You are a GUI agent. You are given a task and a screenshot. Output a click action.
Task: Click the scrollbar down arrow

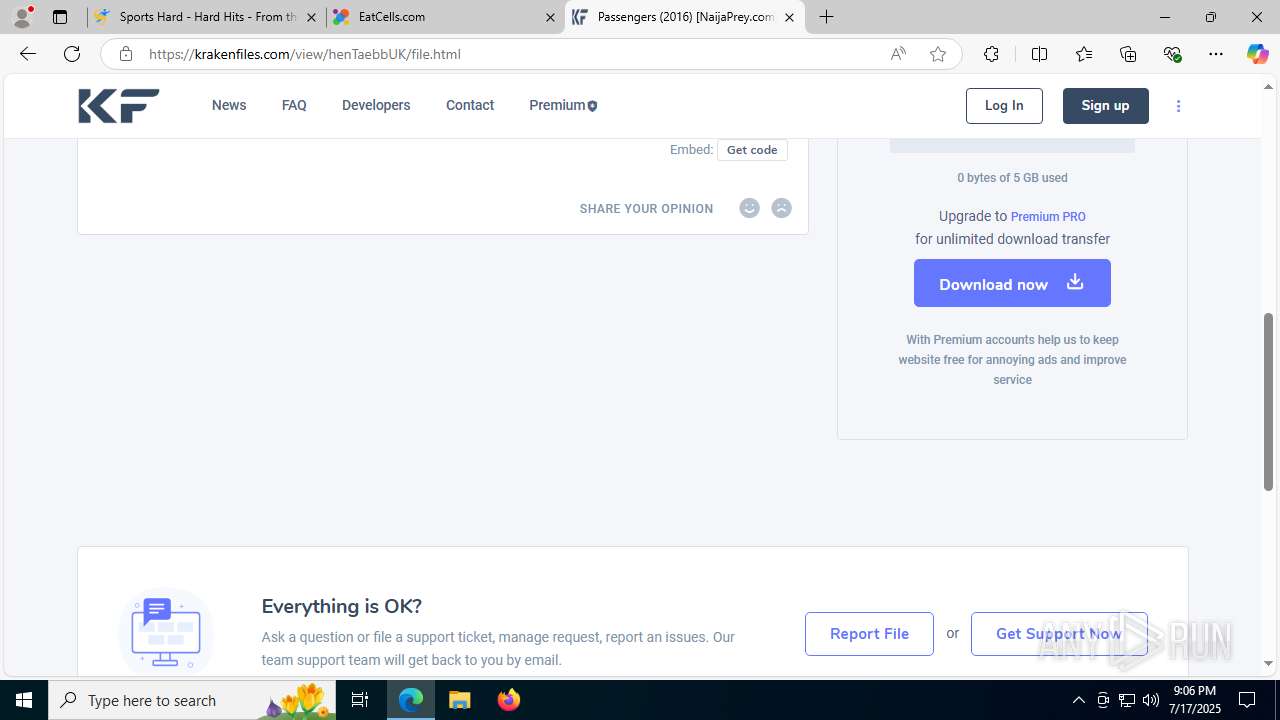pos(1269,663)
